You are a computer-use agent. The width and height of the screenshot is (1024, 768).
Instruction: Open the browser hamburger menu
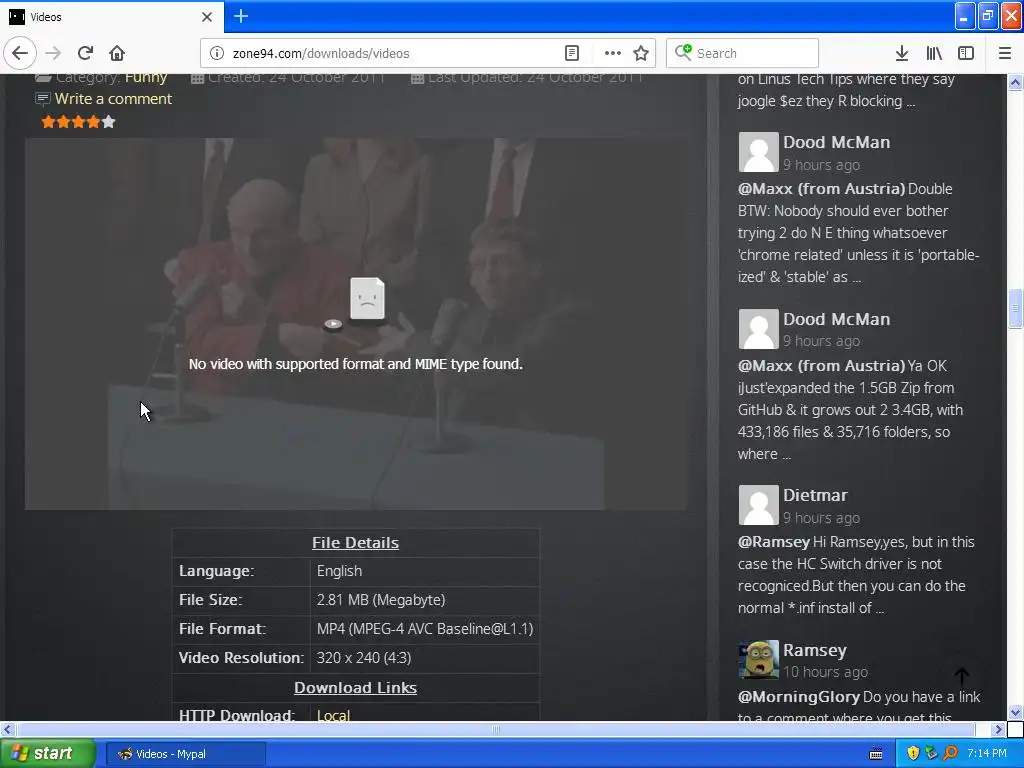click(x=1005, y=53)
